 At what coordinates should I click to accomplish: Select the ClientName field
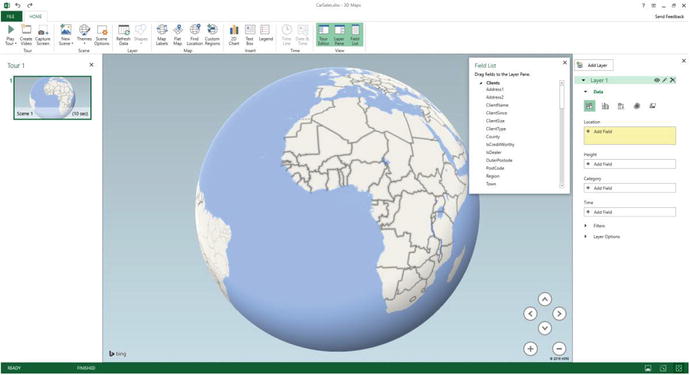(497, 105)
